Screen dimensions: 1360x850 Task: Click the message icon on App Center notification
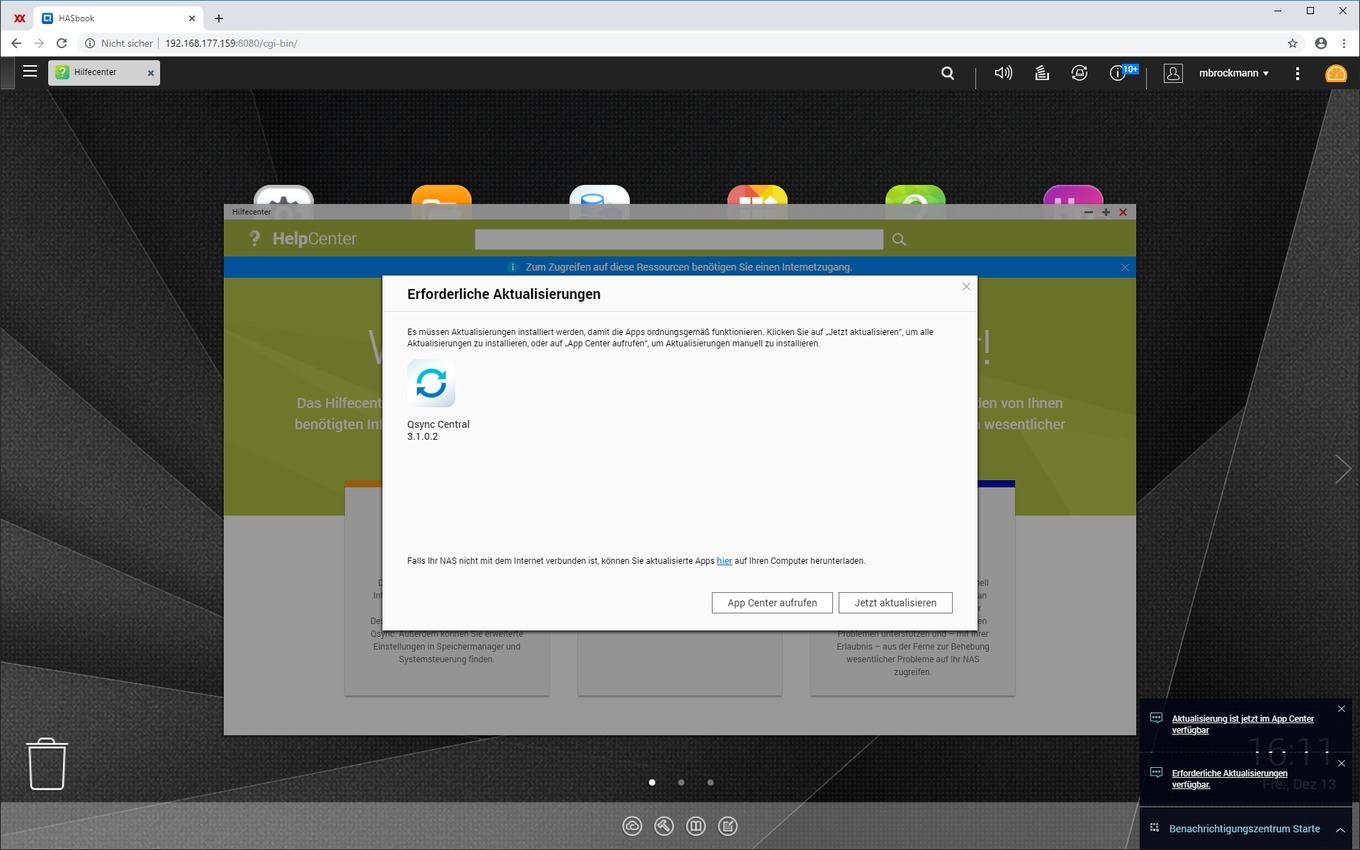pos(1156,718)
